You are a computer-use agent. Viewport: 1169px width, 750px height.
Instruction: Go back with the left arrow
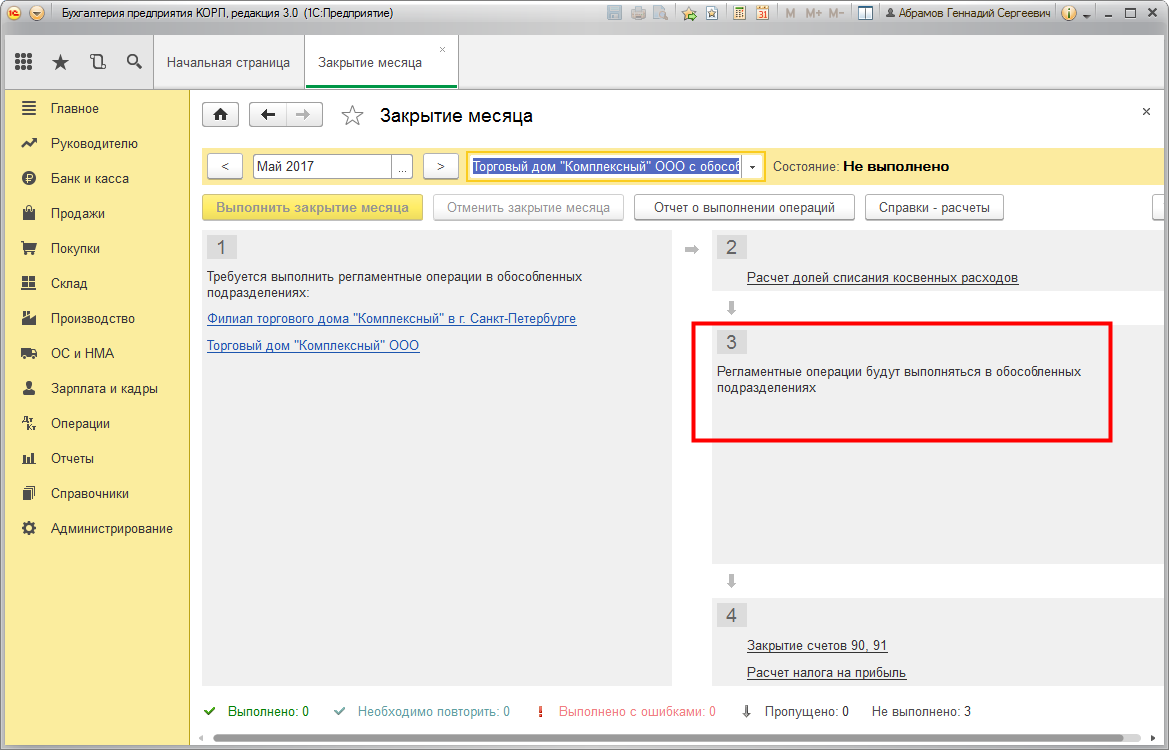click(x=268, y=115)
